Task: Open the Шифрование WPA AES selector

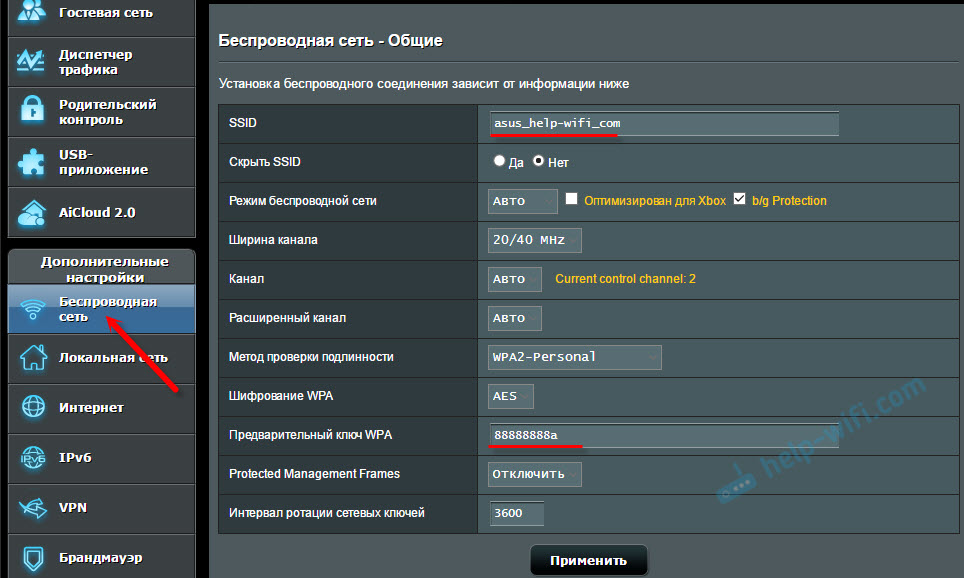Action: click(510, 396)
